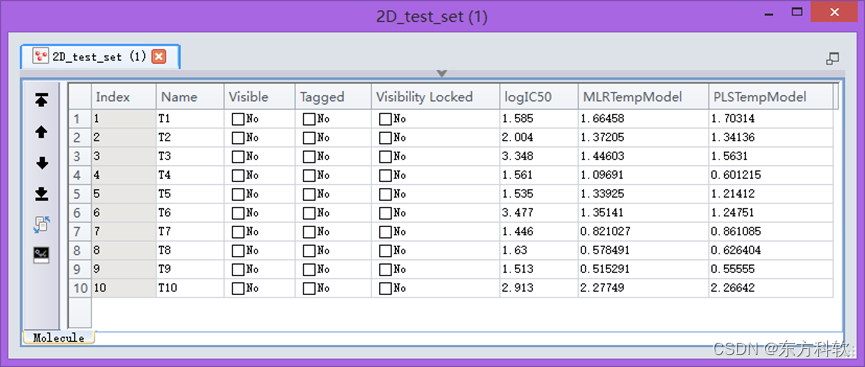This screenshot has width=865, height=367.
Task: Click the restore panel icon at top right
Action: click(x=832, y=59)
